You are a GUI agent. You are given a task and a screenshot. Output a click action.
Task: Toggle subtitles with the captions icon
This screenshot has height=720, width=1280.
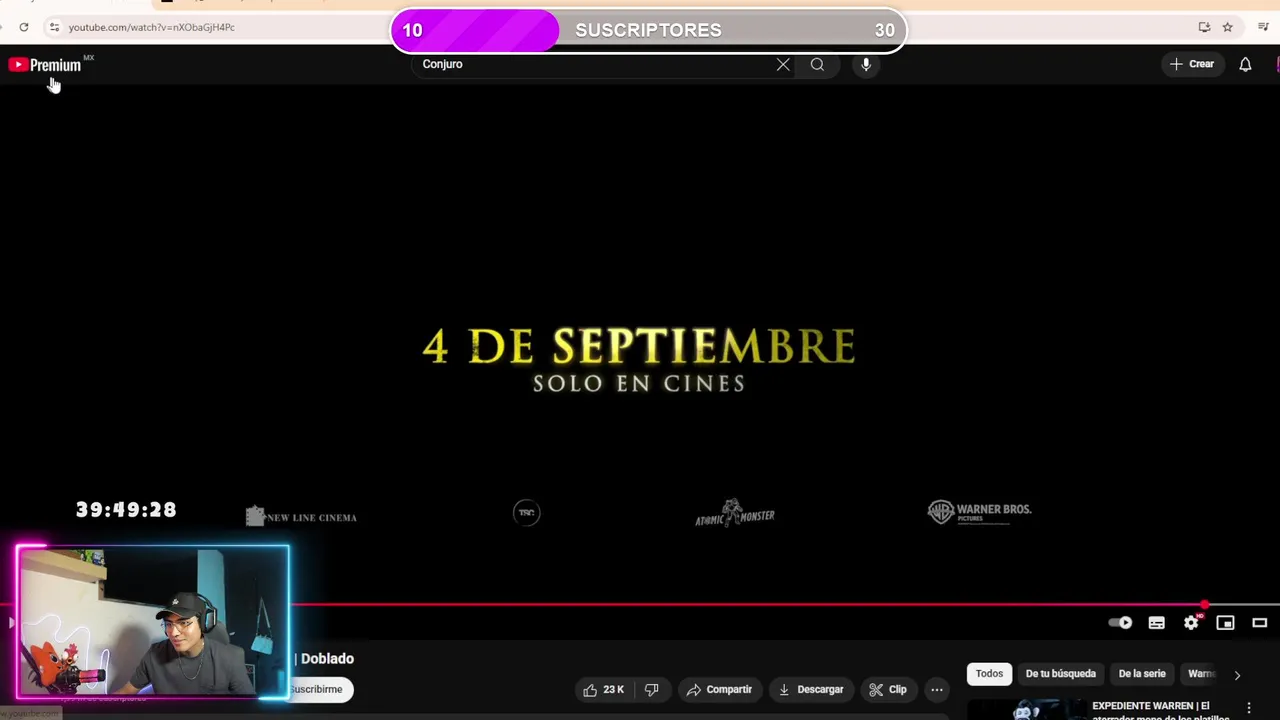click(1157, 623)
